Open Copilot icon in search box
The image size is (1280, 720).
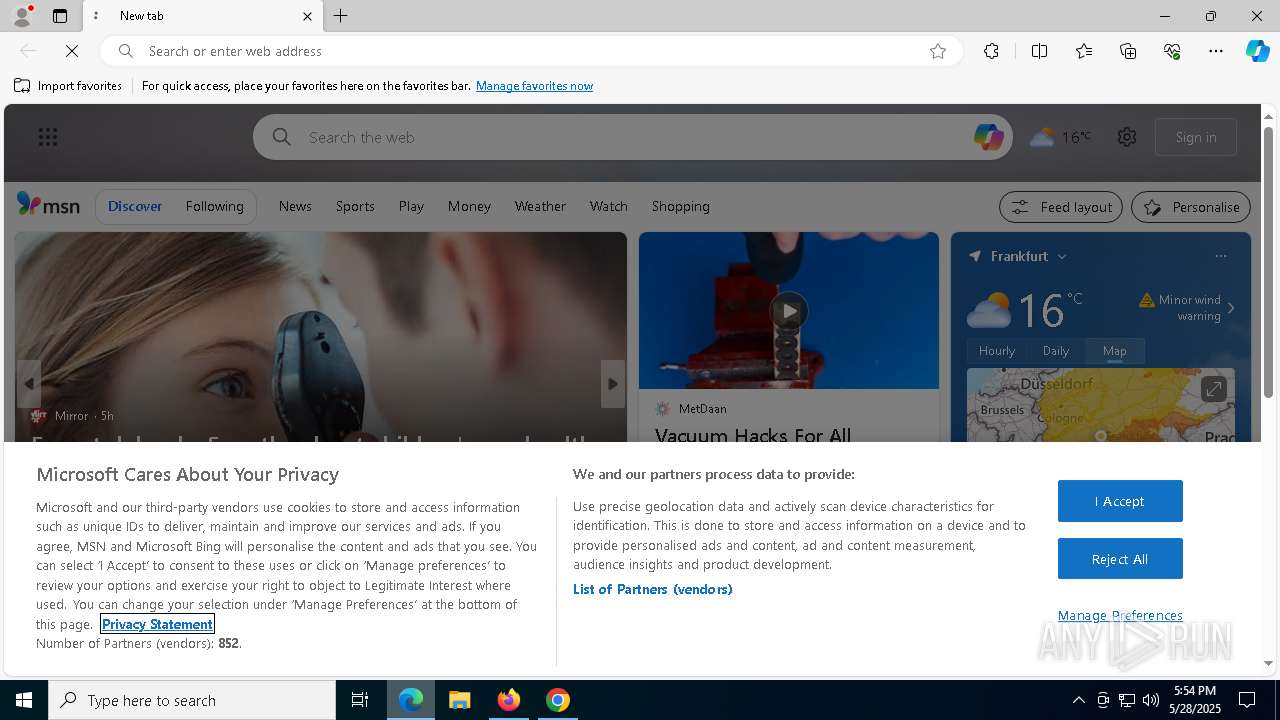coord(988,137)
